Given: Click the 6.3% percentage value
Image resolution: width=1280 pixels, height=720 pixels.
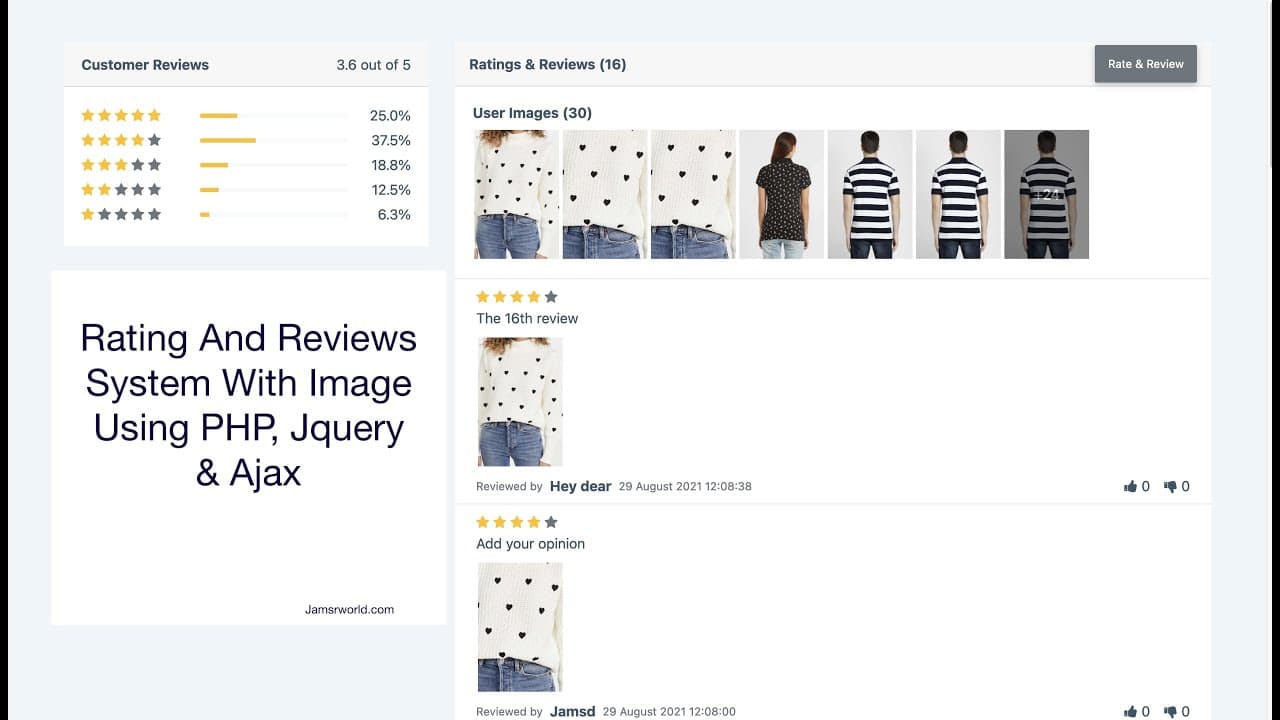Looking at the screenshot, I should point(394,215).
